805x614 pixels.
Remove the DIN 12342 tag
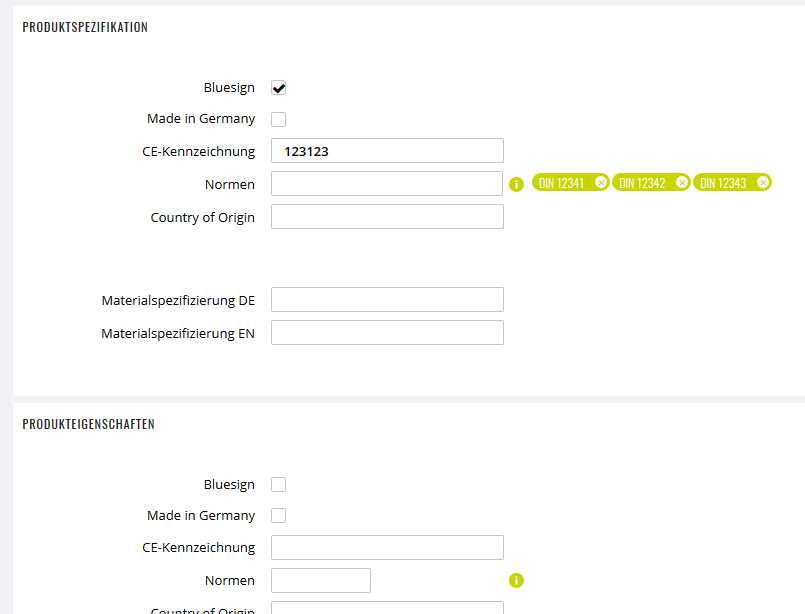click(x=682, y=182)
